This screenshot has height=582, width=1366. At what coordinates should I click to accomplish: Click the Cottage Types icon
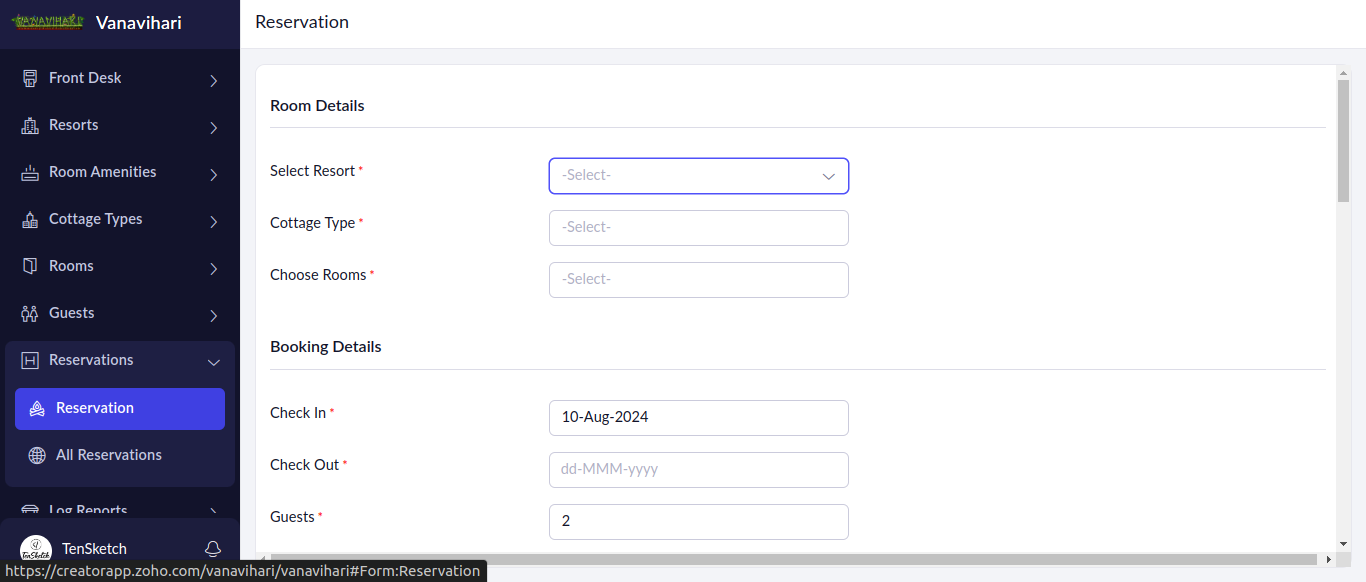(x=30, y=219)
